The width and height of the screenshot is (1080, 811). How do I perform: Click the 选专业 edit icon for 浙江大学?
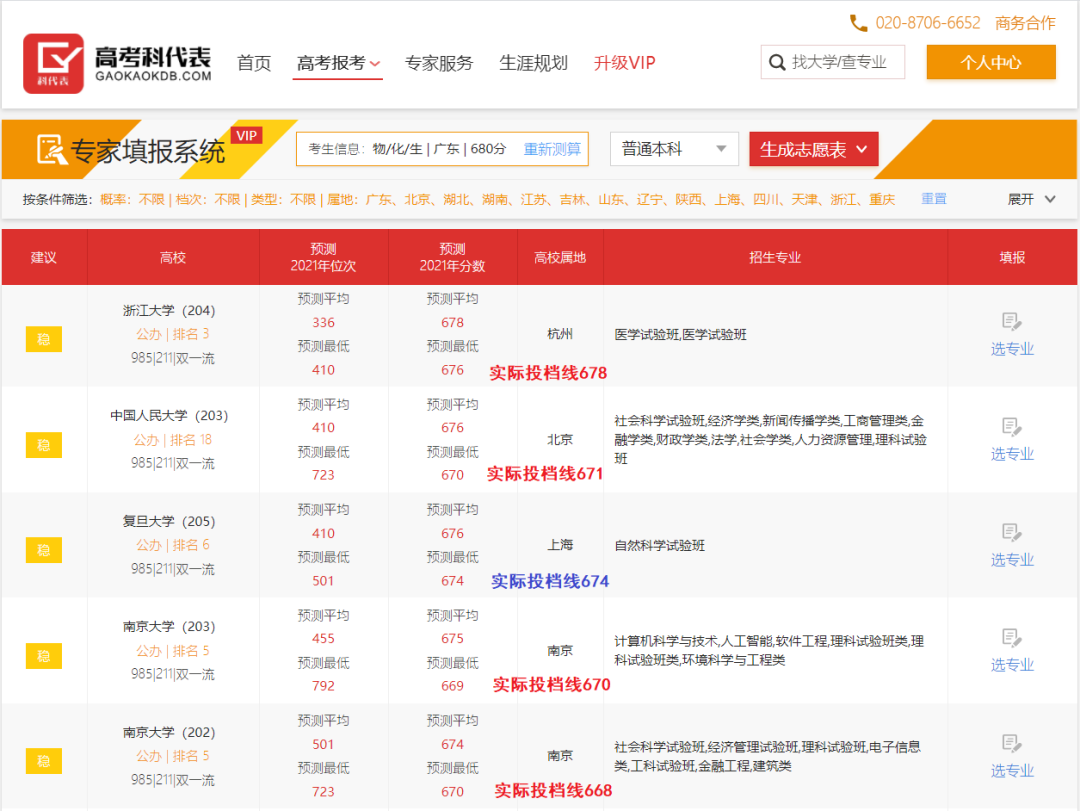click(1011, 322)
